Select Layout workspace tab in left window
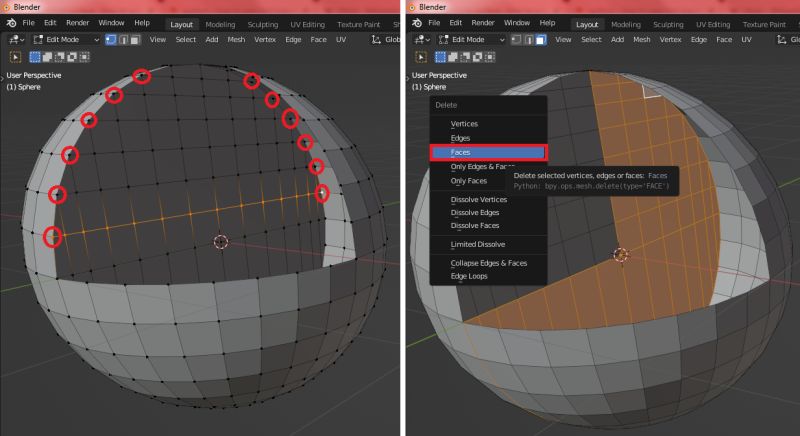 pyautogui.click(x=182, y=24)
